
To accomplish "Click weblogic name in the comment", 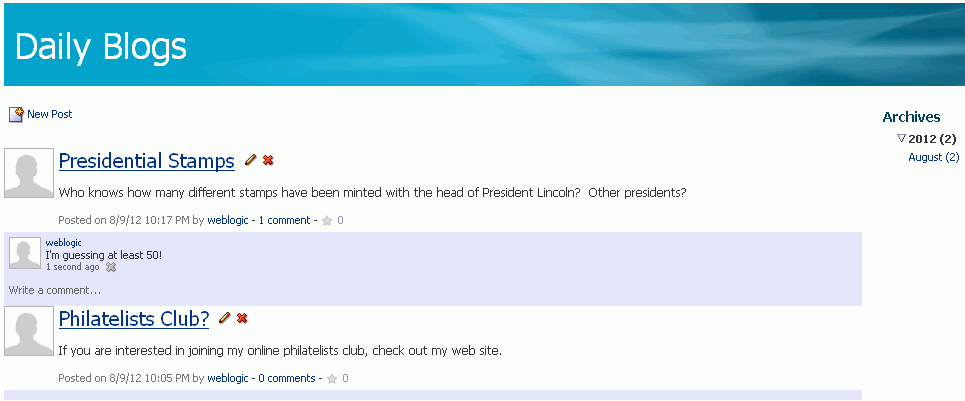I will tap(63, 243).
